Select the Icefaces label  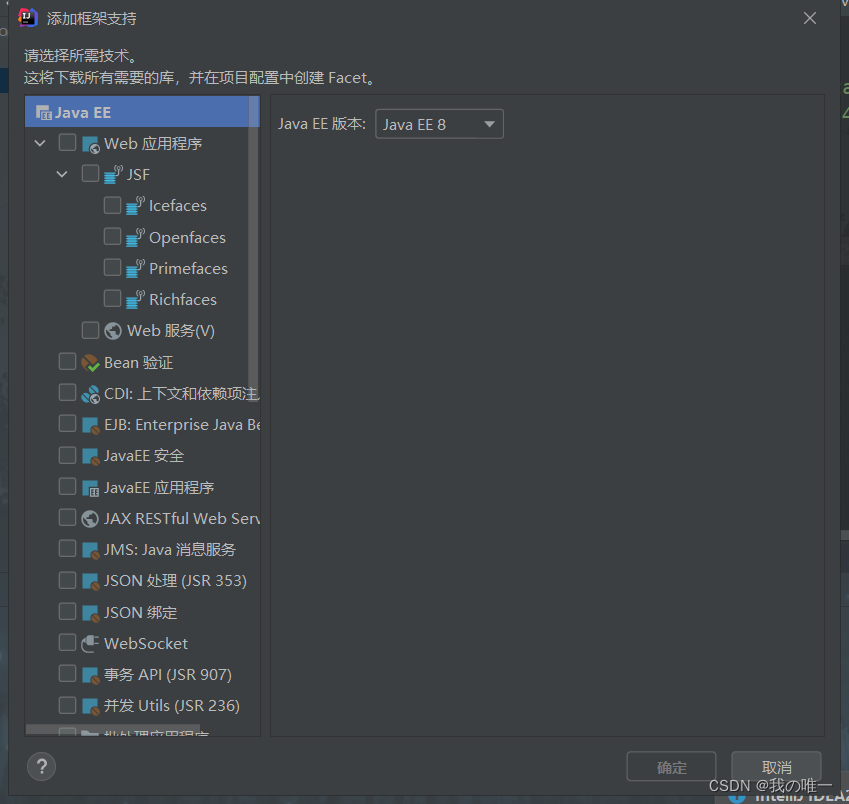tap(178, 206)
